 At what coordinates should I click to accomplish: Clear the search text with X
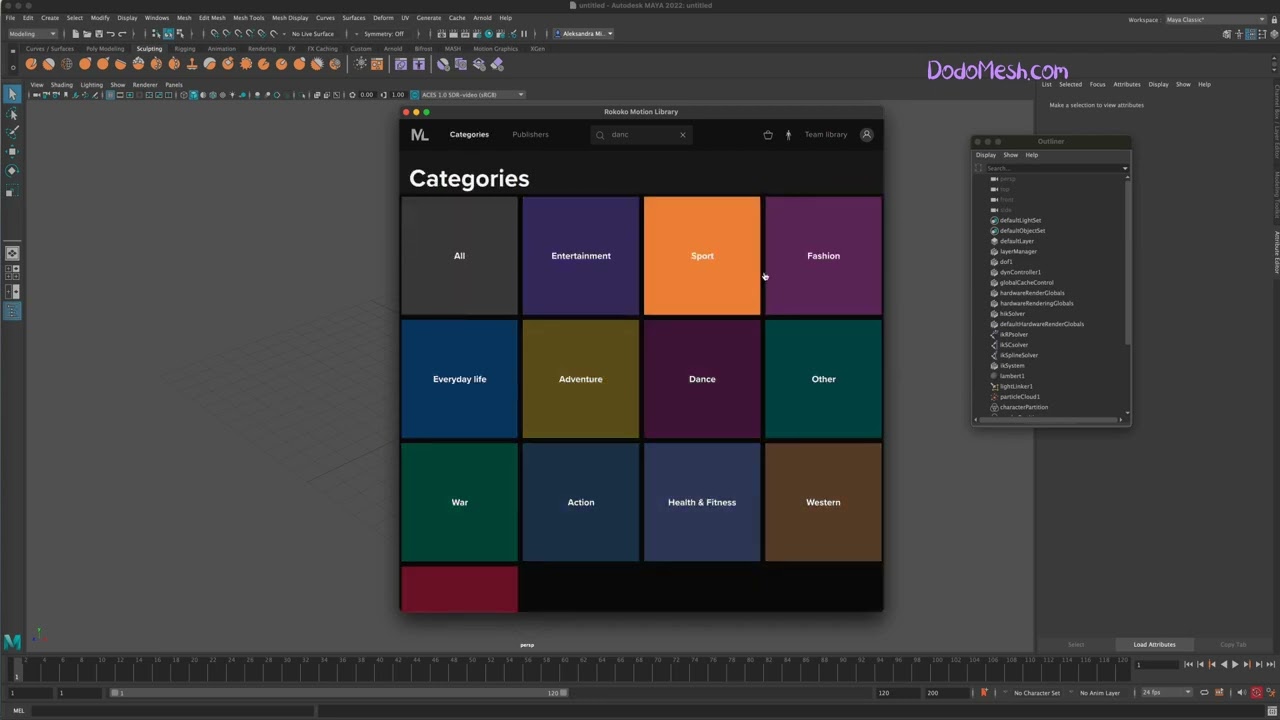click(x=683, y=134)
